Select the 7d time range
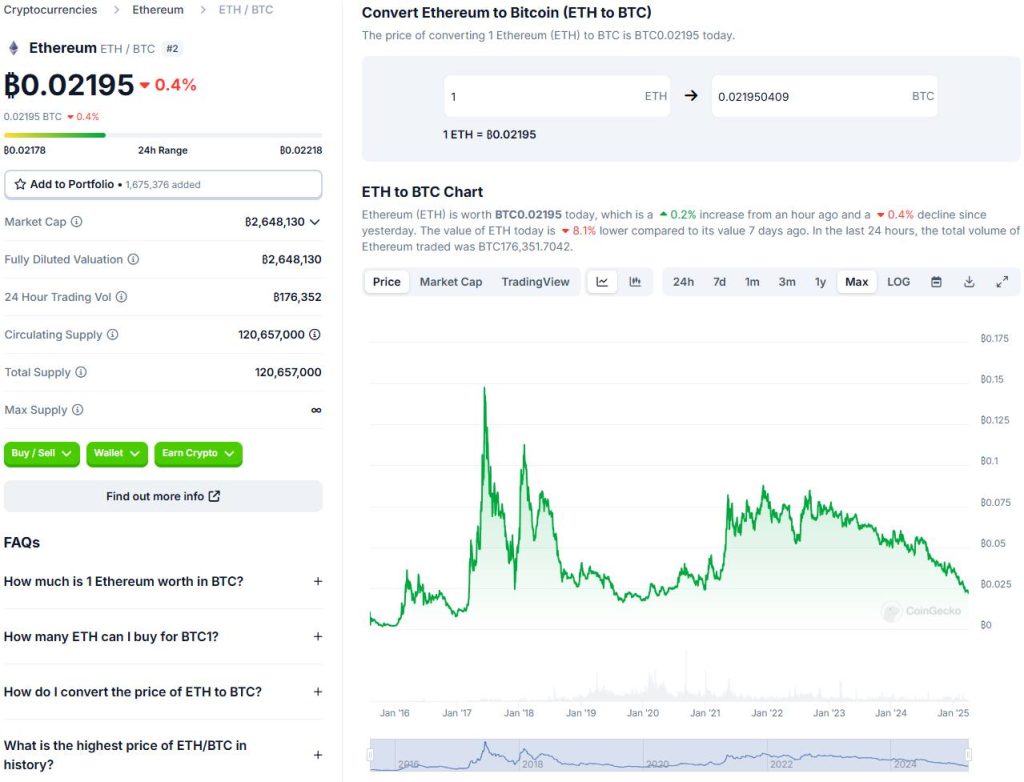 click(719, 282)
